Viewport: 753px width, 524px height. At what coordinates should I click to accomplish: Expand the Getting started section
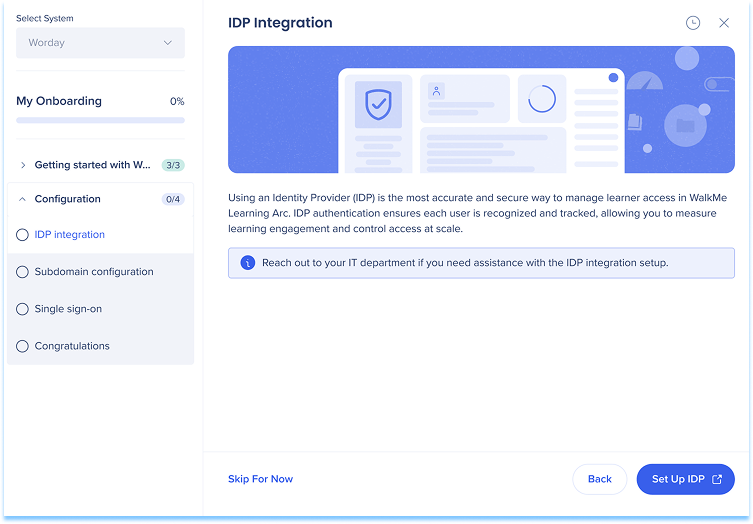pyautogui.click(x=23, y=165)
